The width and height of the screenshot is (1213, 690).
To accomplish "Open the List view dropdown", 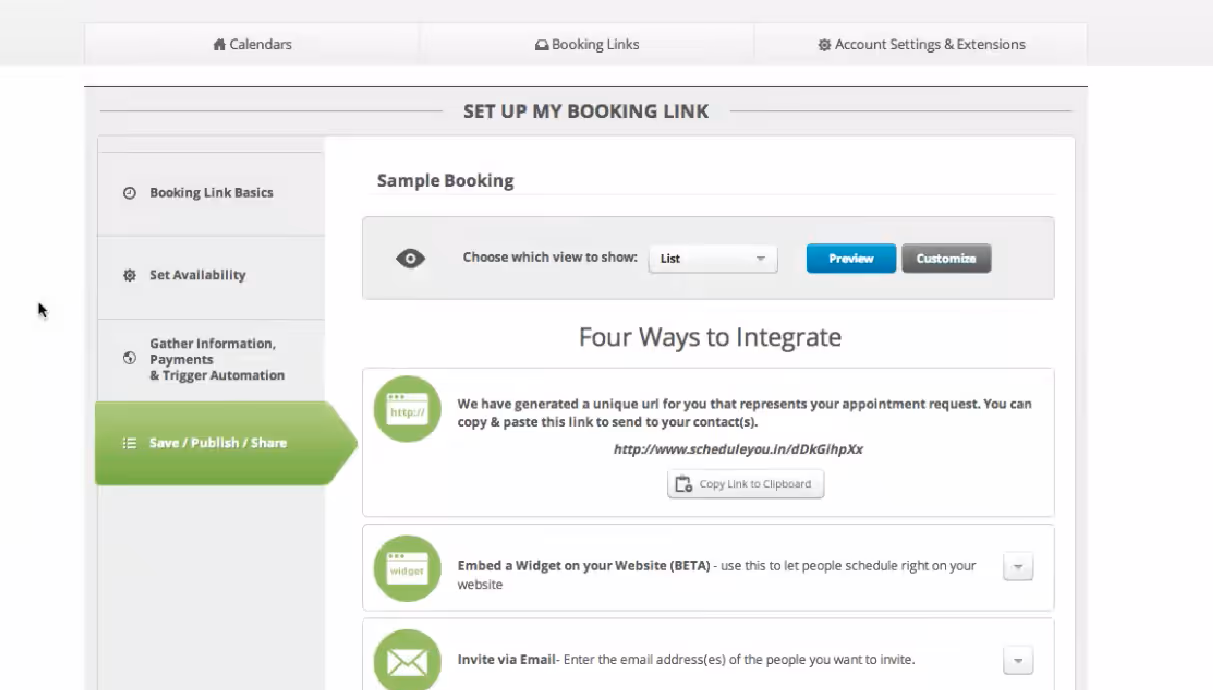I will pos(712,258).
